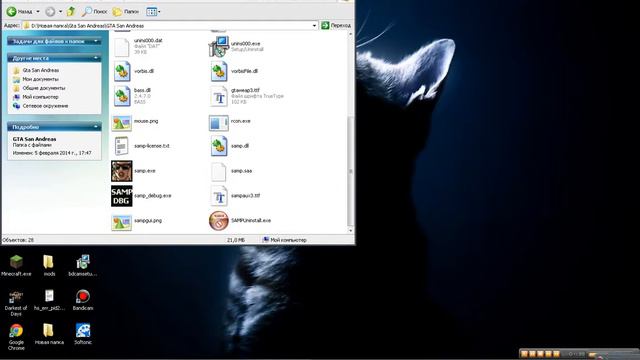The height and width of the screenshot is (360, 640).
Task: Select the samp-license.txt file
Action: pos(141,146)
